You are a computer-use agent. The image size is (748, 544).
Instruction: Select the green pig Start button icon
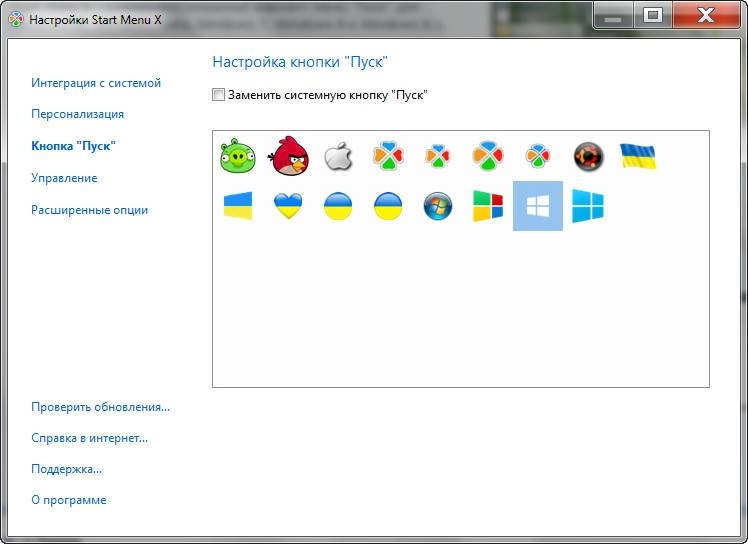(238, 156)
